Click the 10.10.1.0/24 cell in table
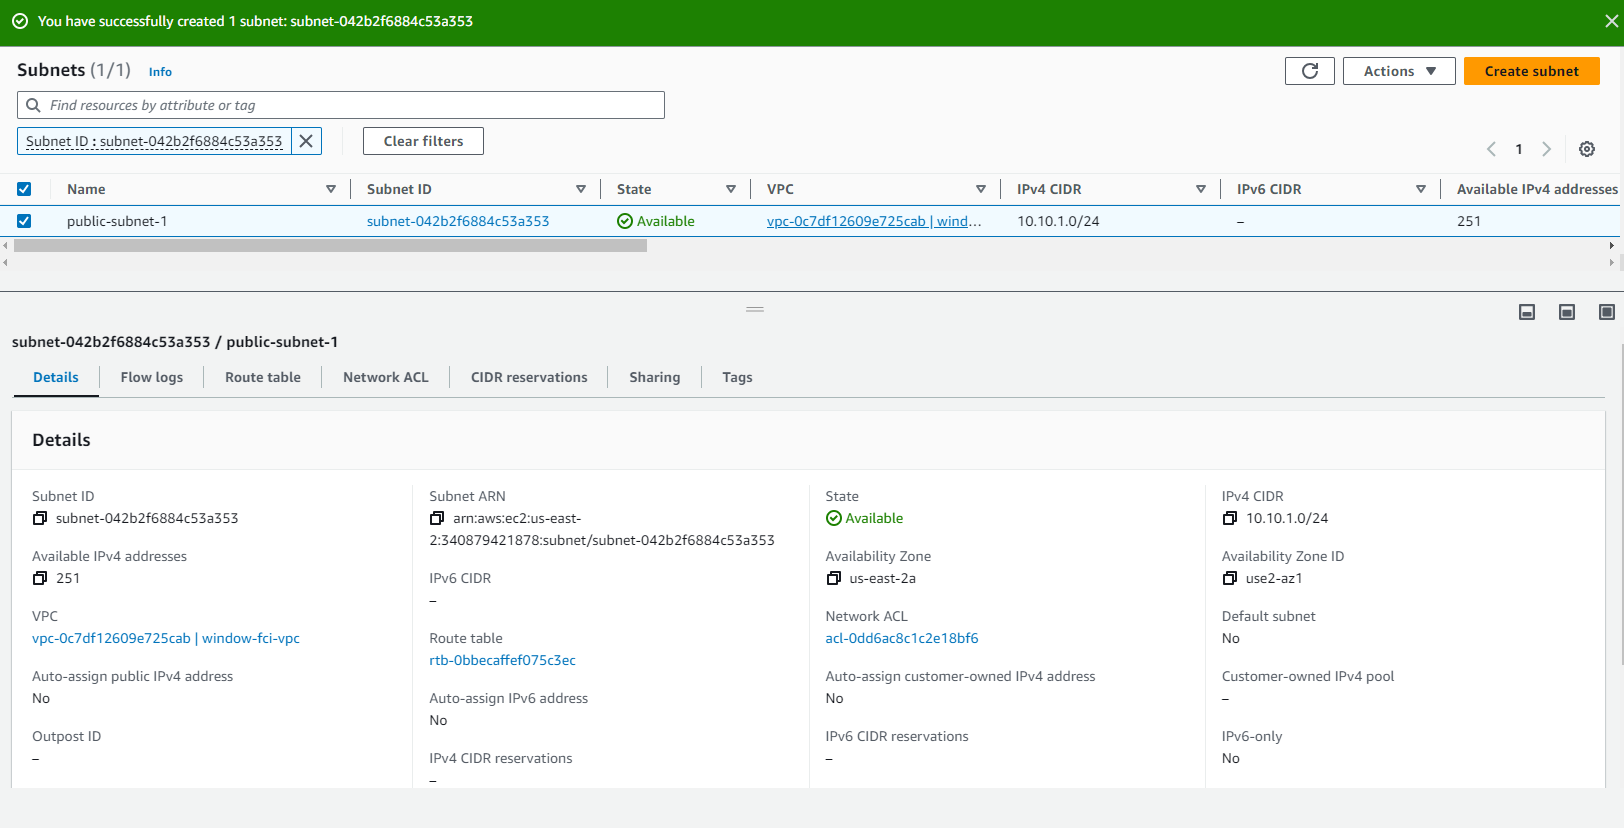1624x828 pixels. 1058,221
